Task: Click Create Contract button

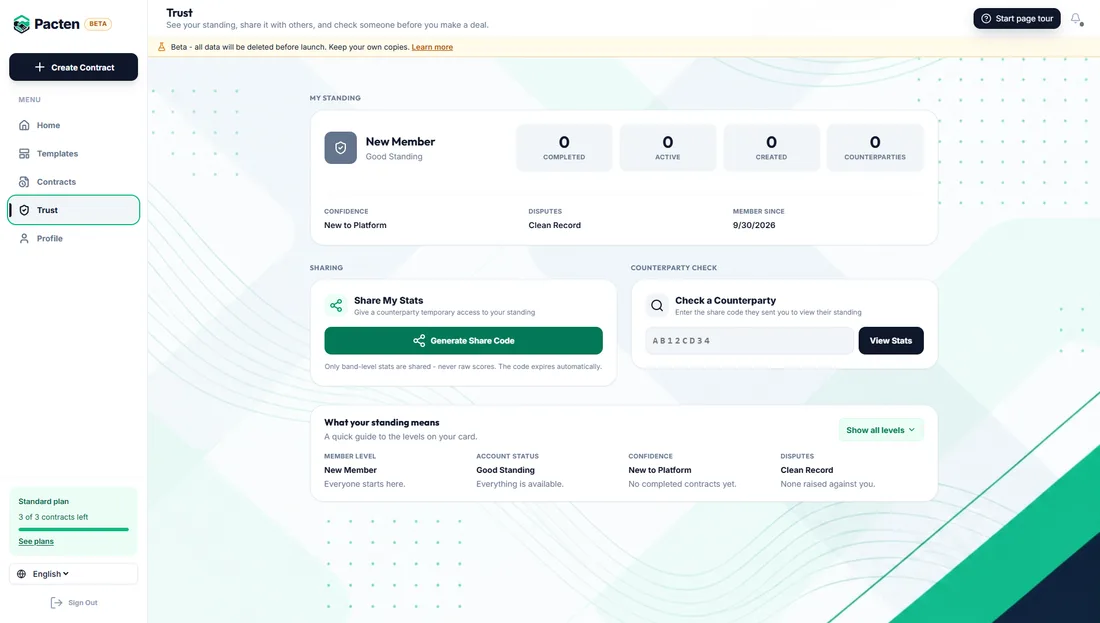Action: 74,67
